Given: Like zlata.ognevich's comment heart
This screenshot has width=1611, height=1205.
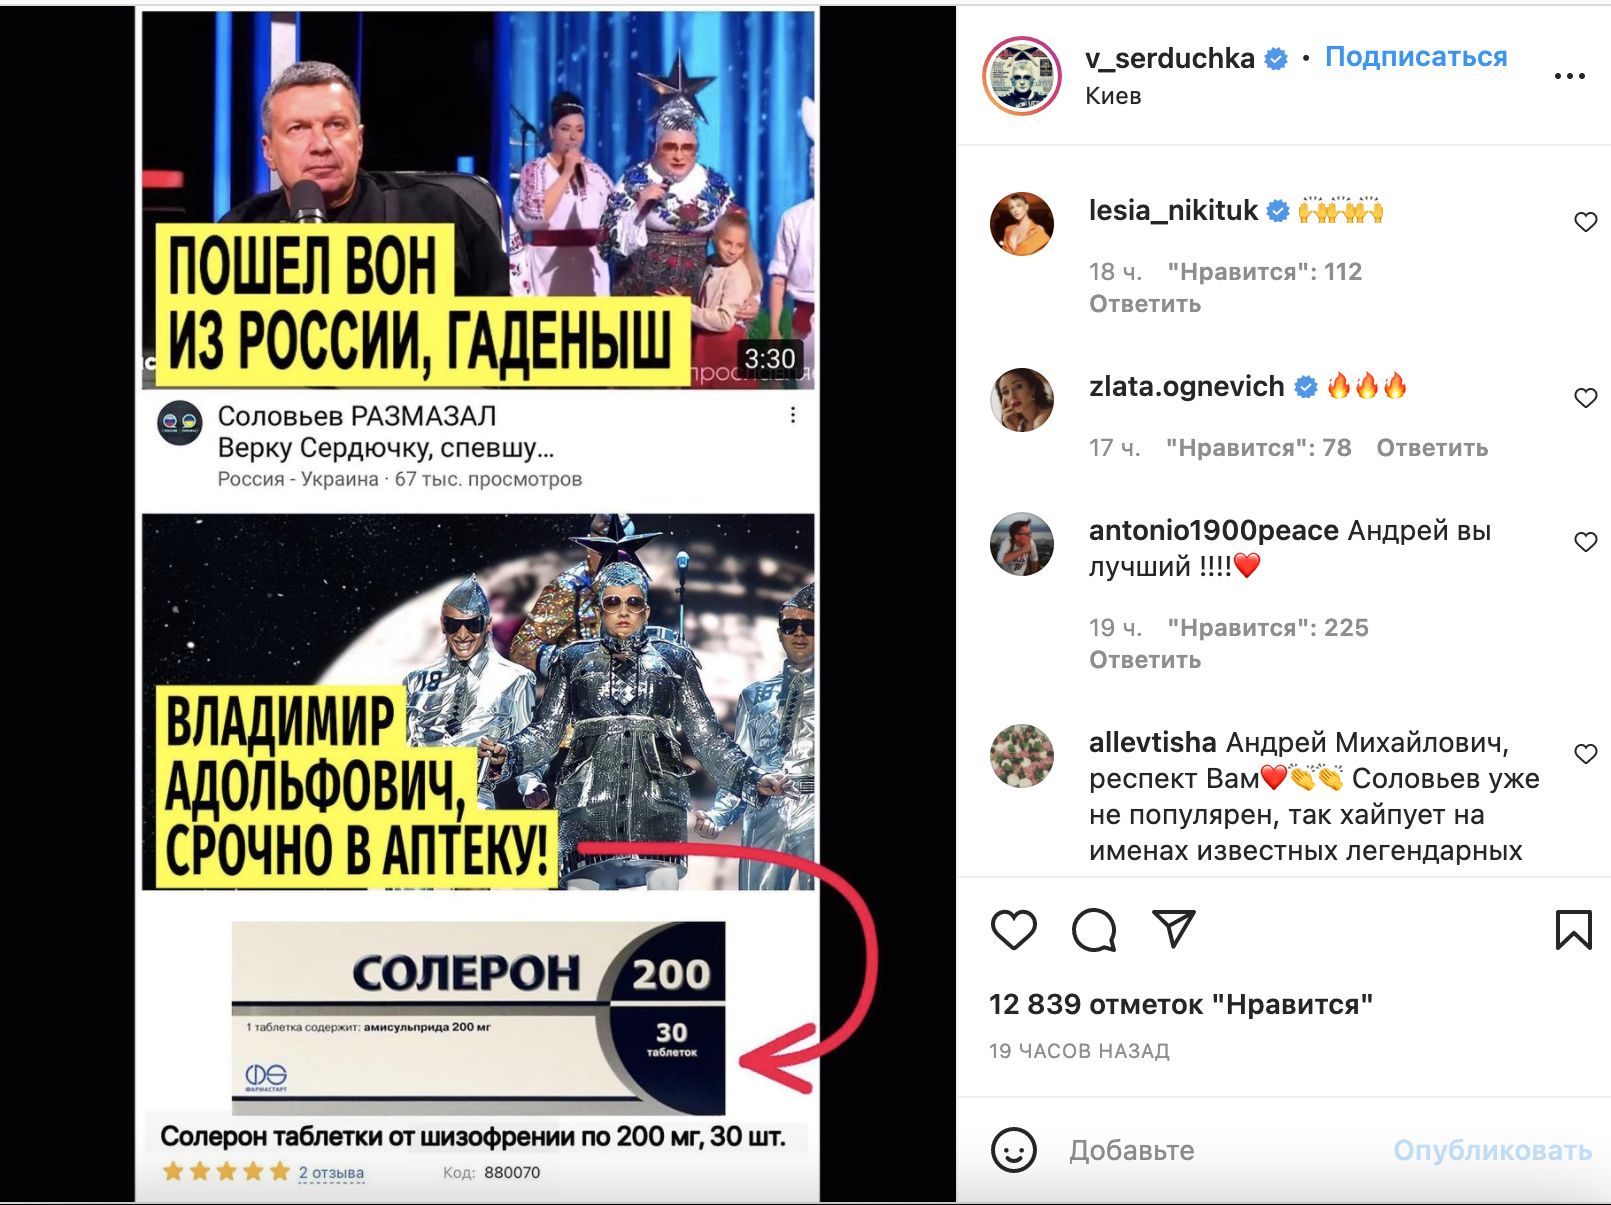Looking at the screenshot, I should (1585, 398).
